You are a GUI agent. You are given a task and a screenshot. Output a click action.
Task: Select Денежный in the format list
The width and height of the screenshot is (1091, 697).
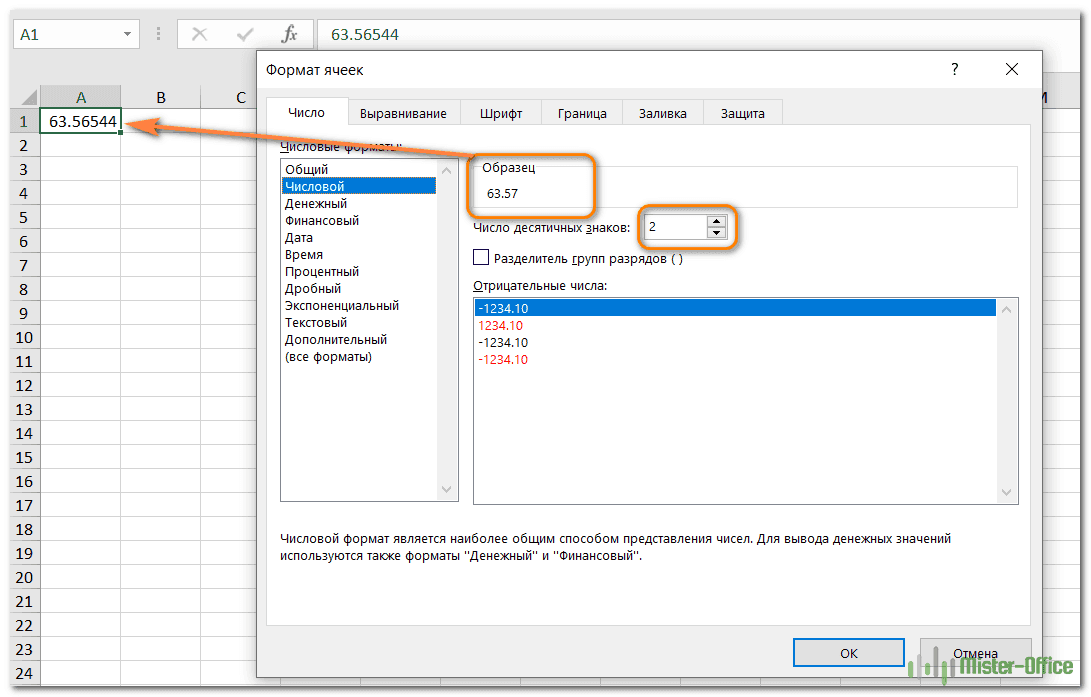pos(316,203)
